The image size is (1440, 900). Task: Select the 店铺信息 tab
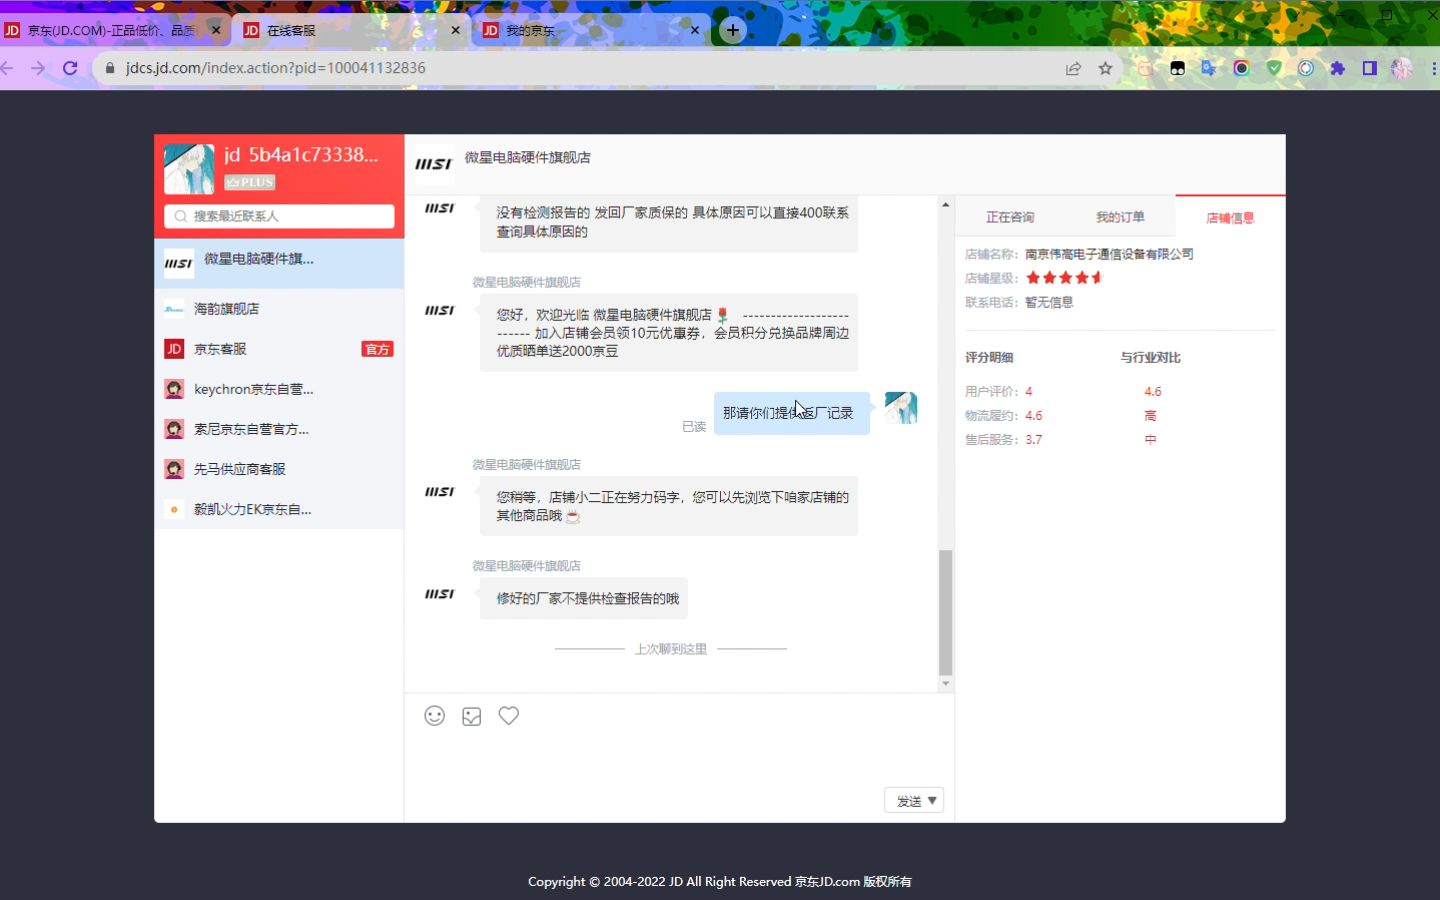pos(1230,218)
